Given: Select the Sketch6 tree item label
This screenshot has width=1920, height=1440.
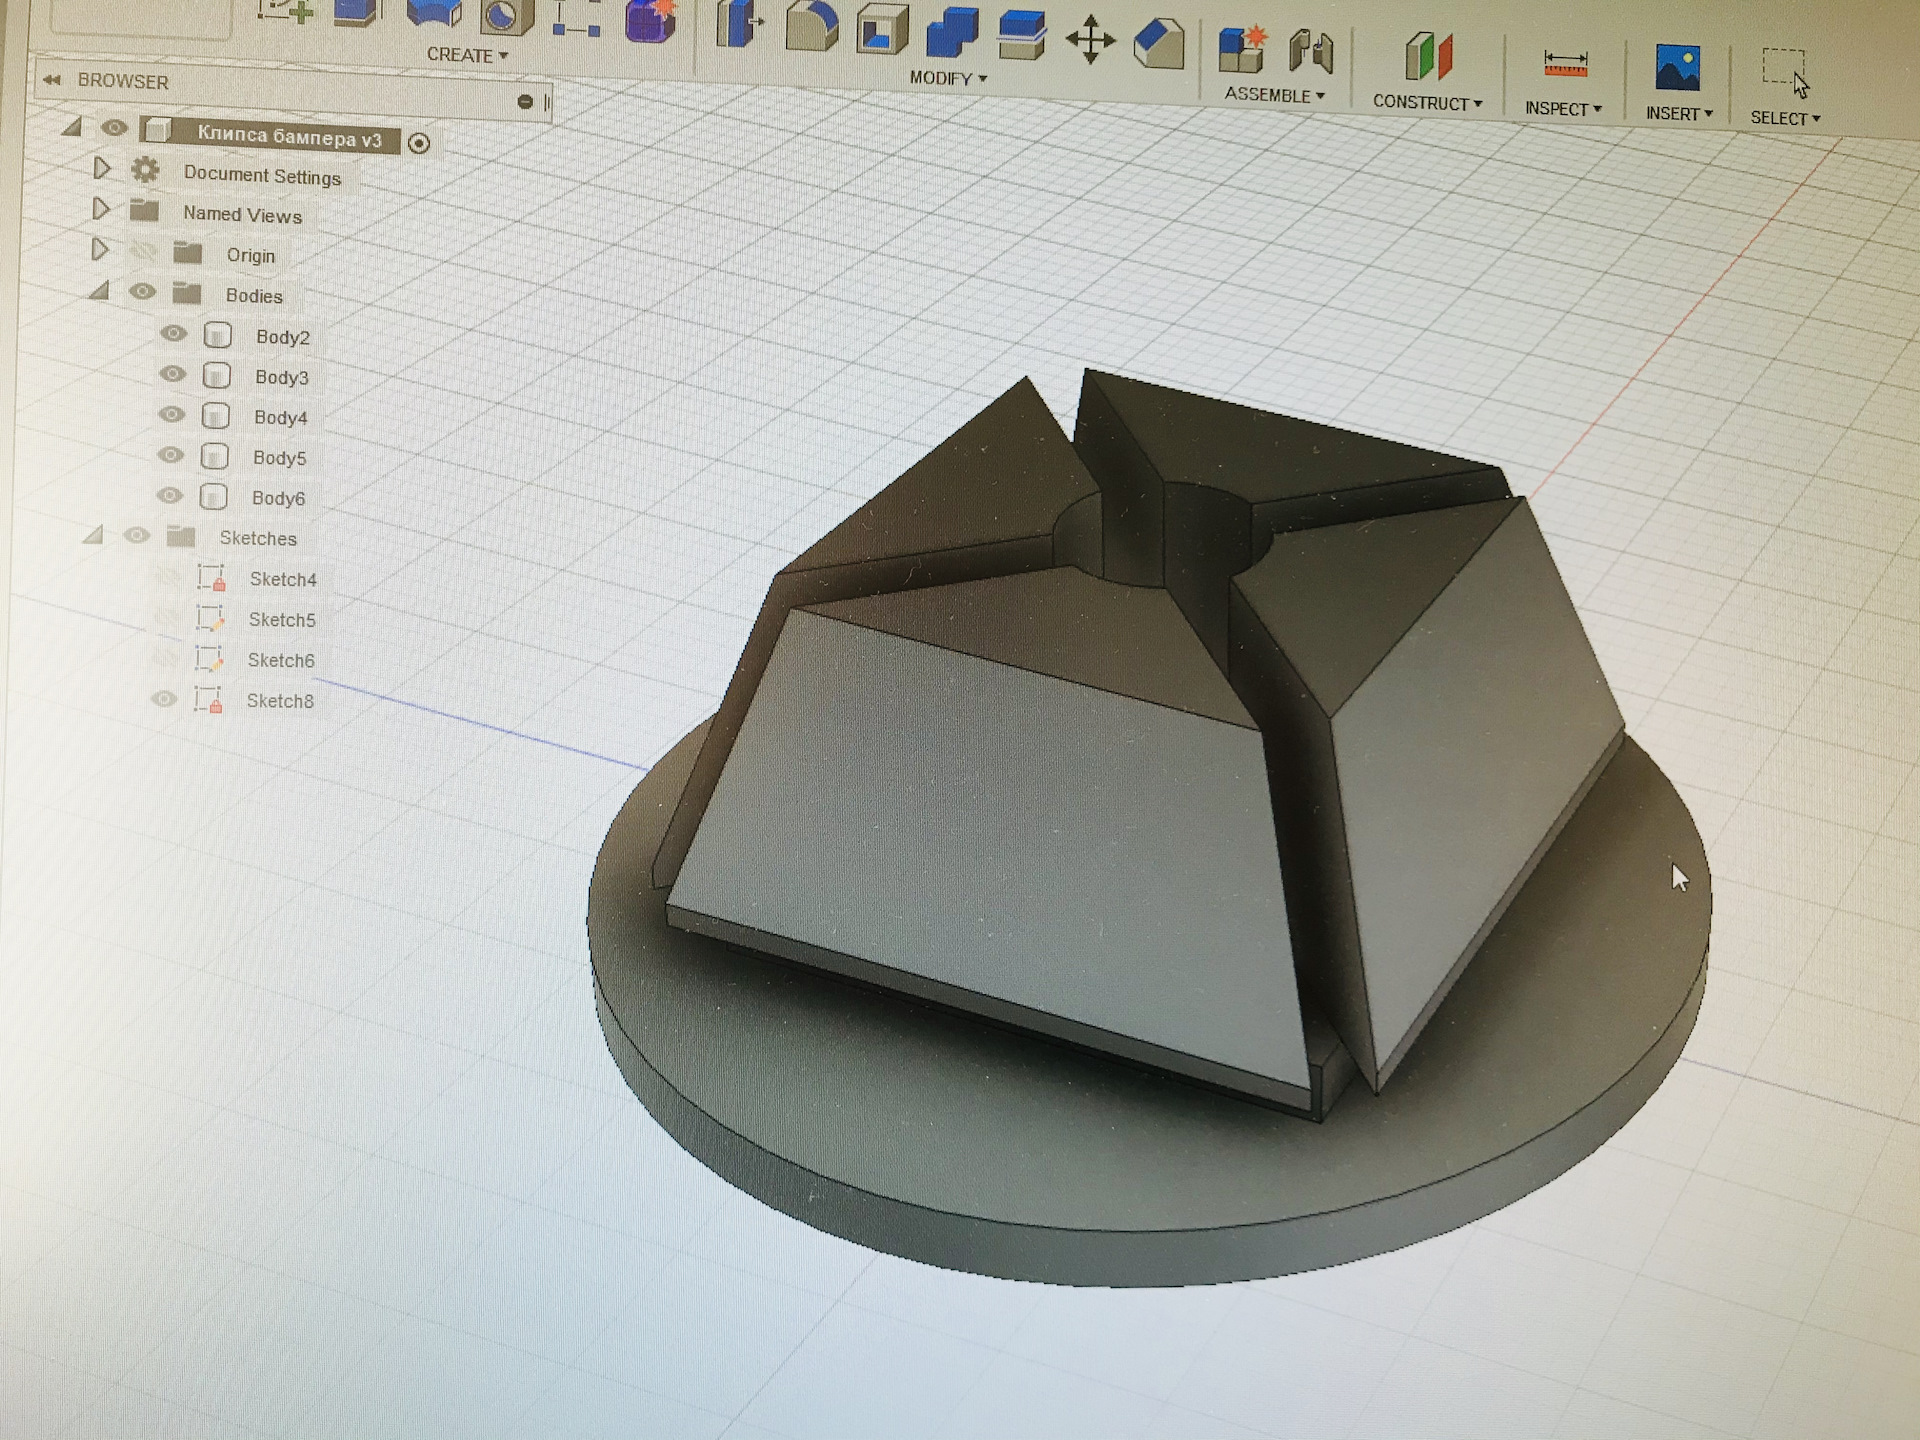Looking at the screenshot, I should pos(281,660).
